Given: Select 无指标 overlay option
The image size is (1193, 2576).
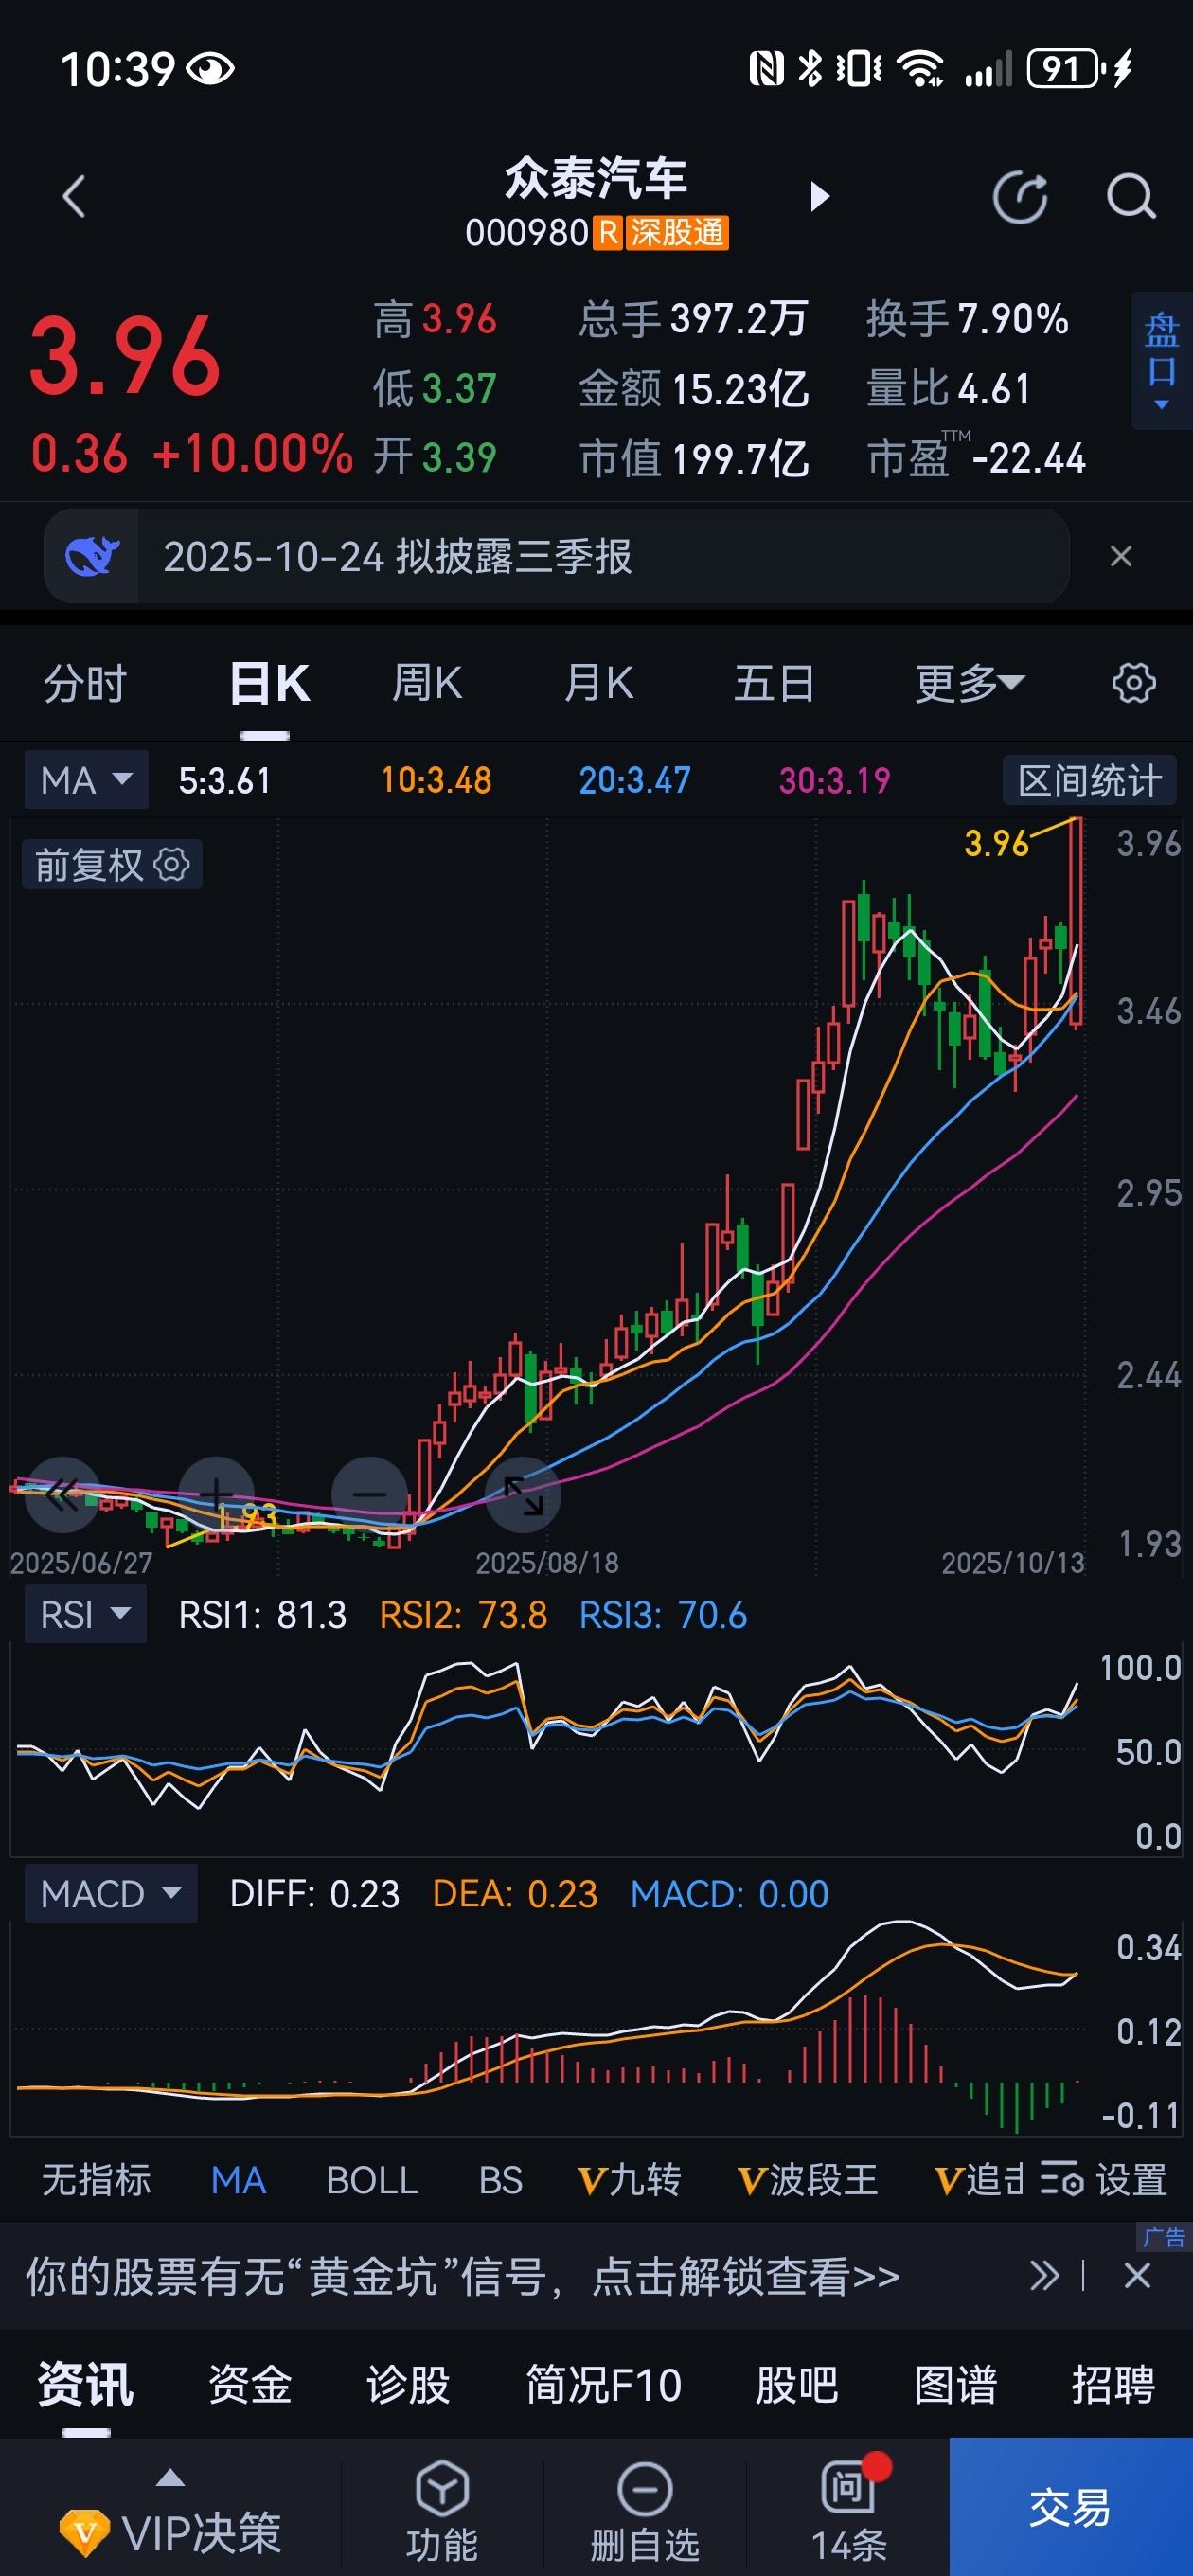Looking at the screenshot, I should tap(96, 2180).
